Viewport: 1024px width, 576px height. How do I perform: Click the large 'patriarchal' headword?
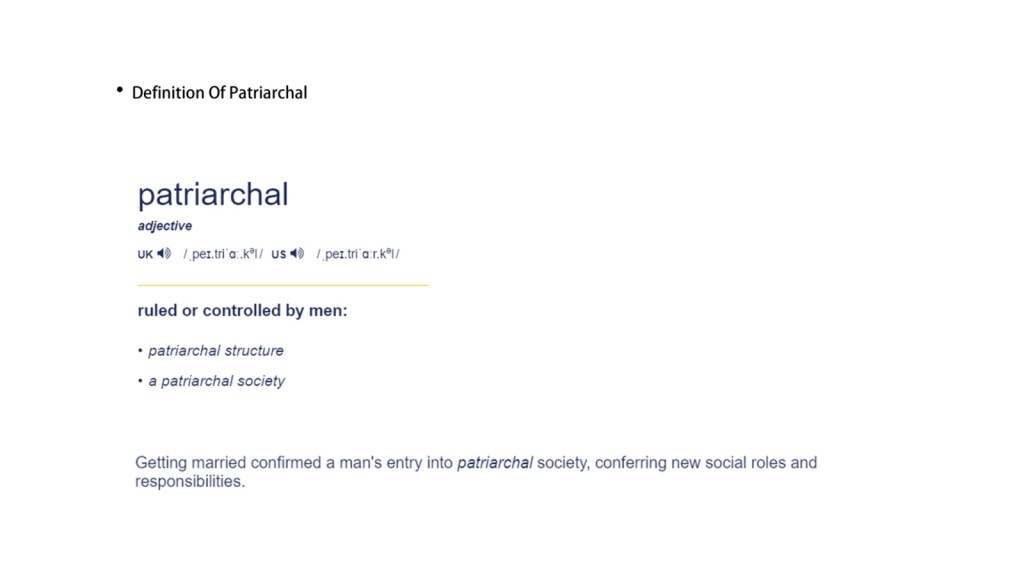click(213, 194)
